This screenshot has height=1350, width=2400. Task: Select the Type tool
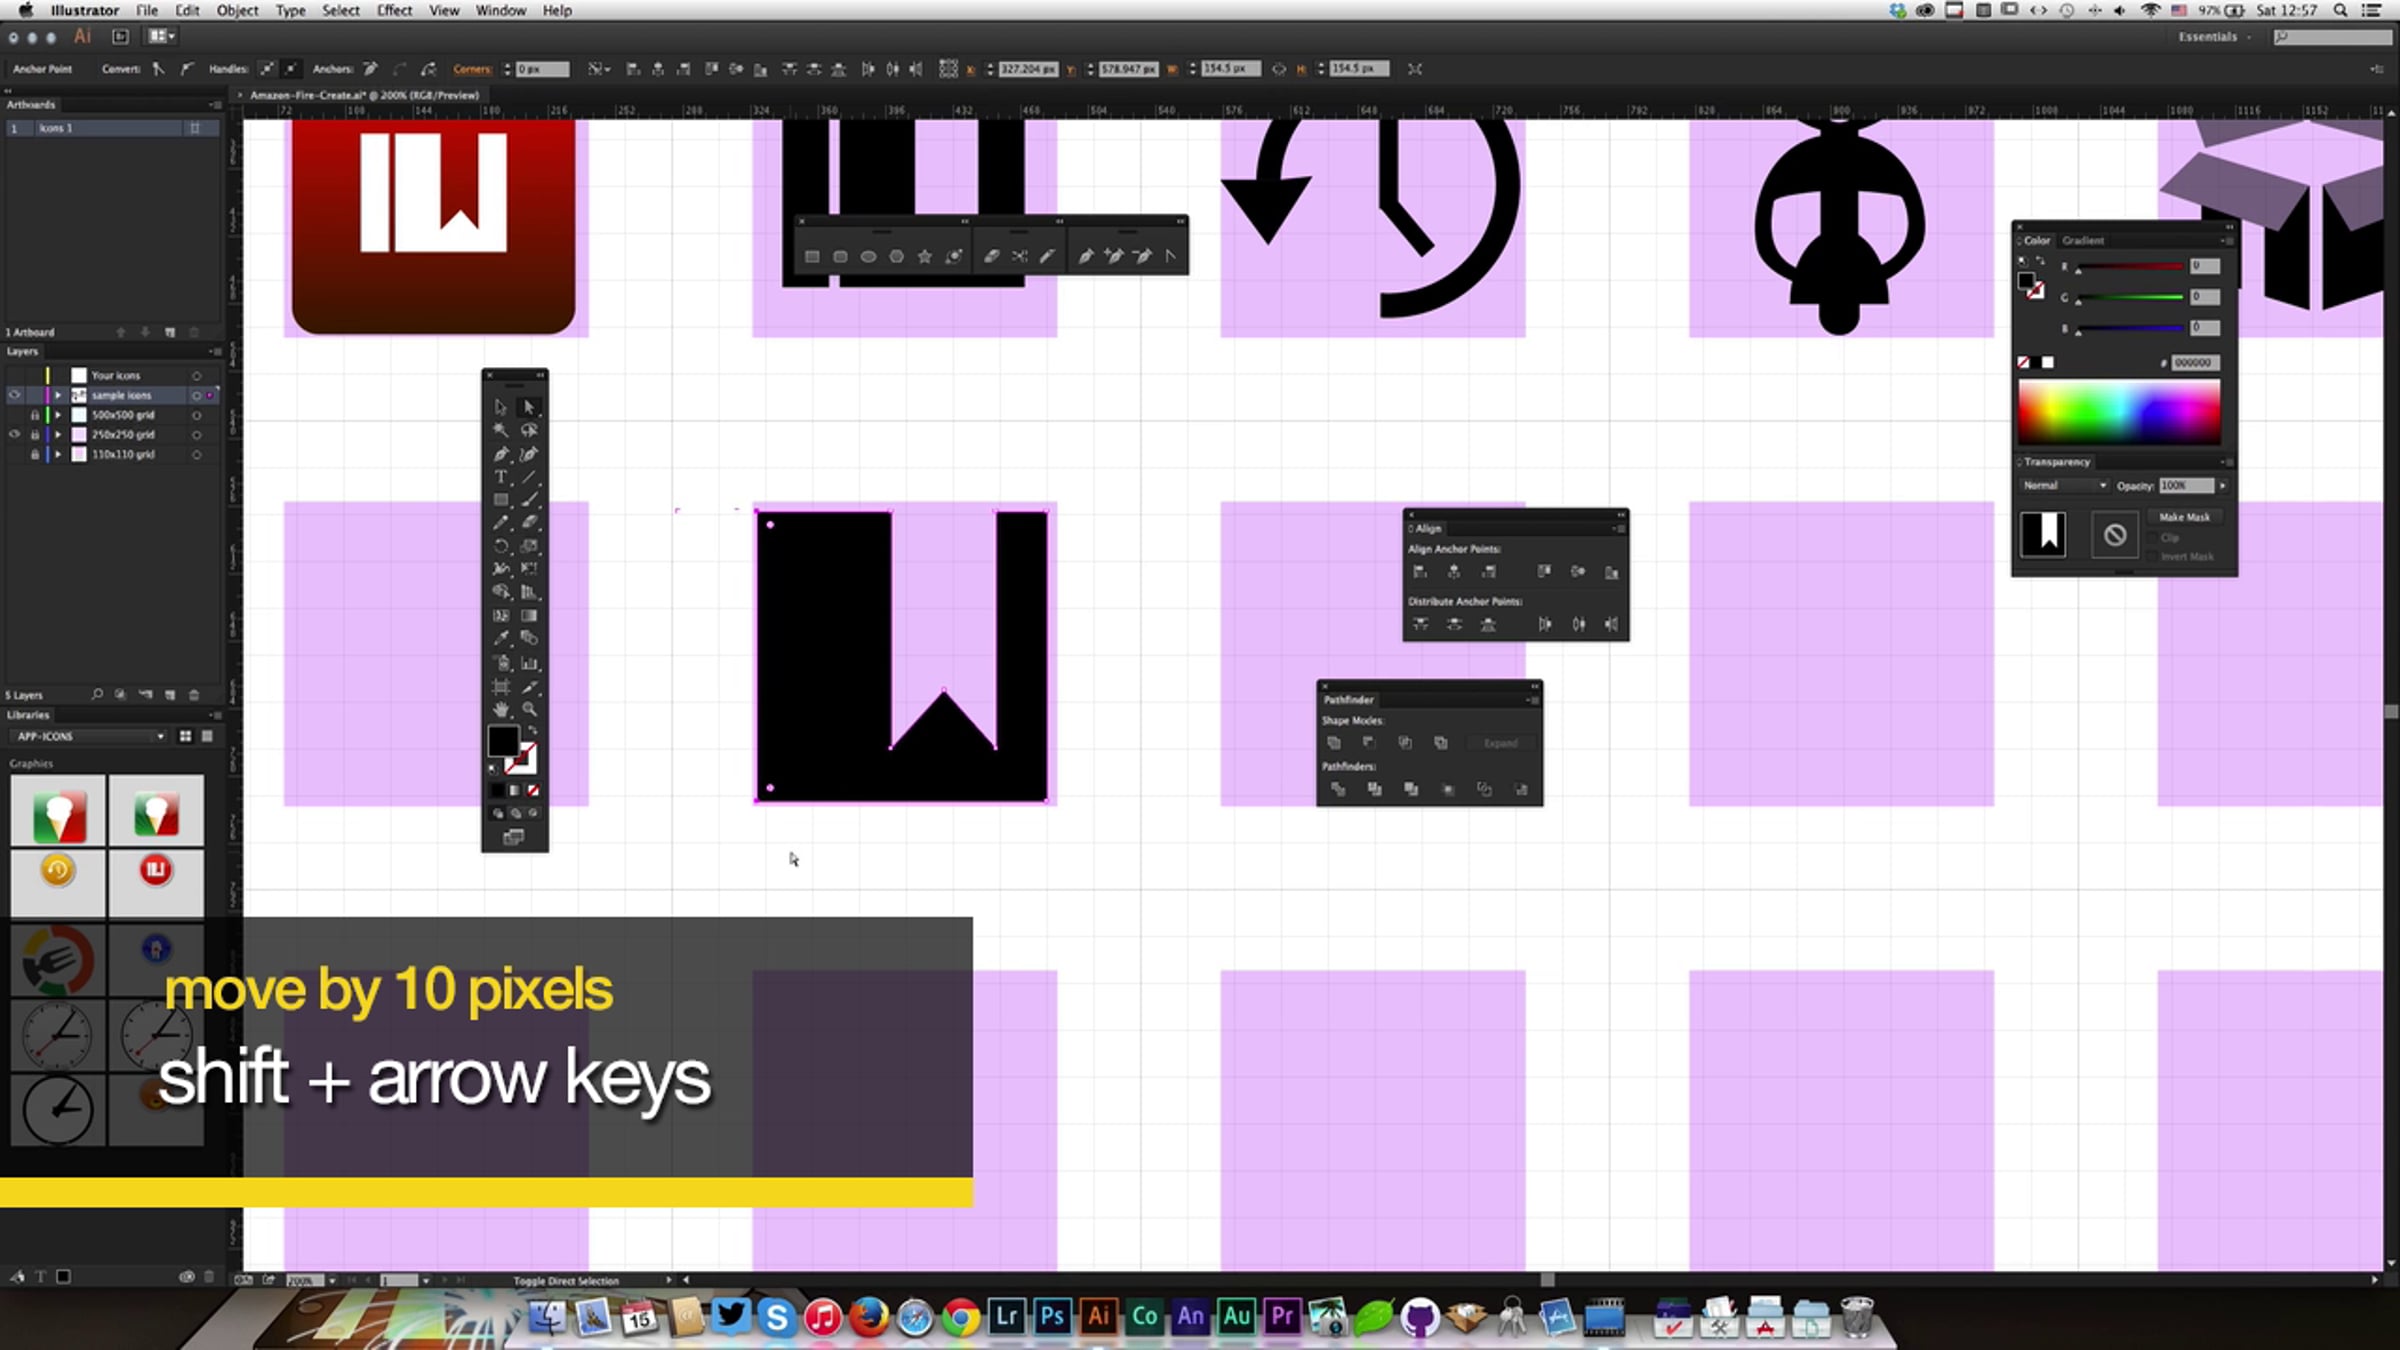(501, 477)
